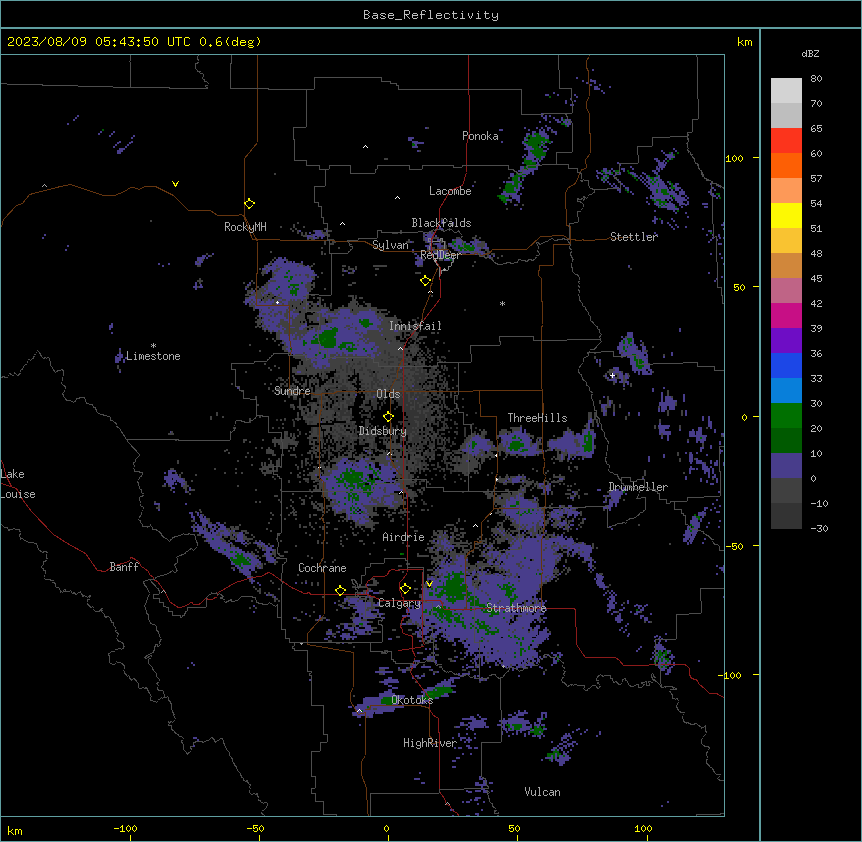Select the Stettler label
The height and width of the screenshot is (842, 862).
click(x=634, y=237)
